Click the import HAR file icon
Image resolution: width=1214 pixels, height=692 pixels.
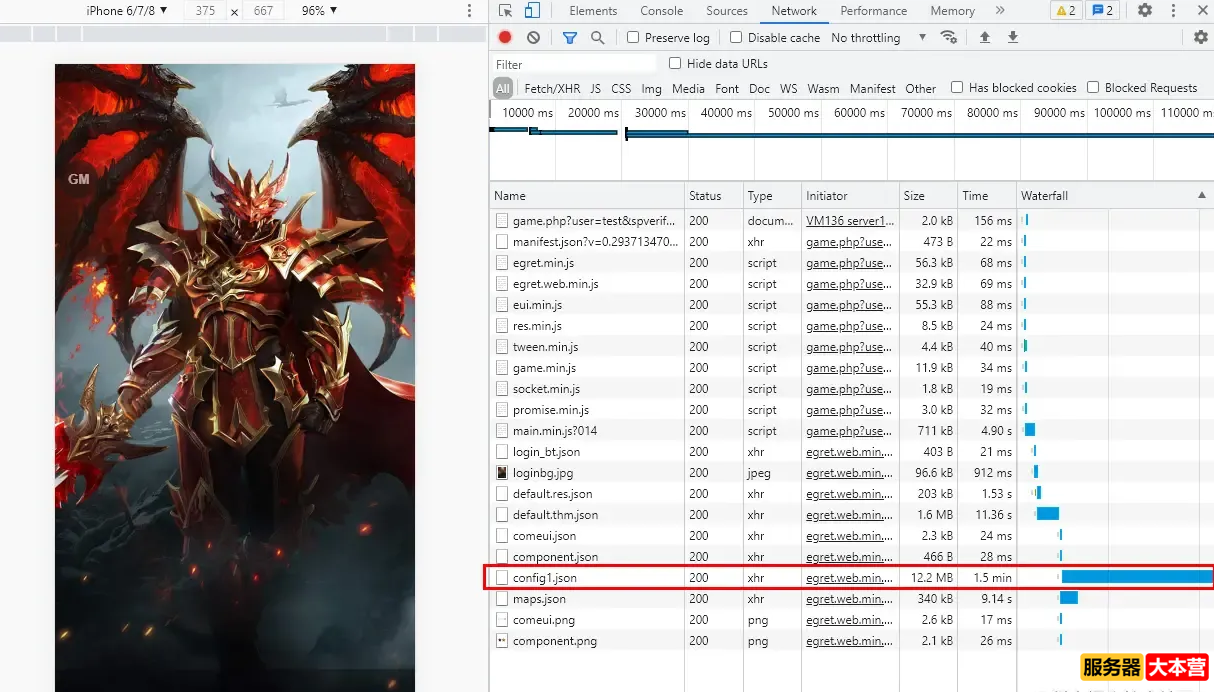click(985, 38)
